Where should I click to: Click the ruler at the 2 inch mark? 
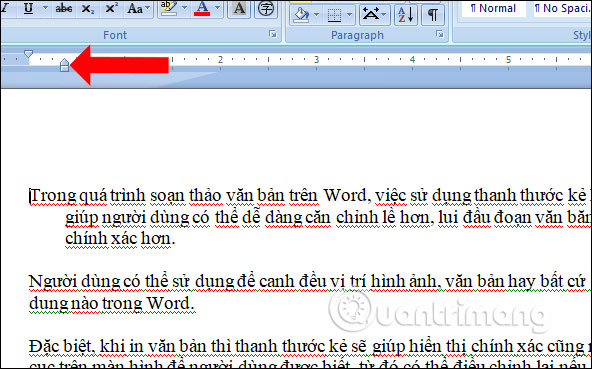[x=220, y=59]
